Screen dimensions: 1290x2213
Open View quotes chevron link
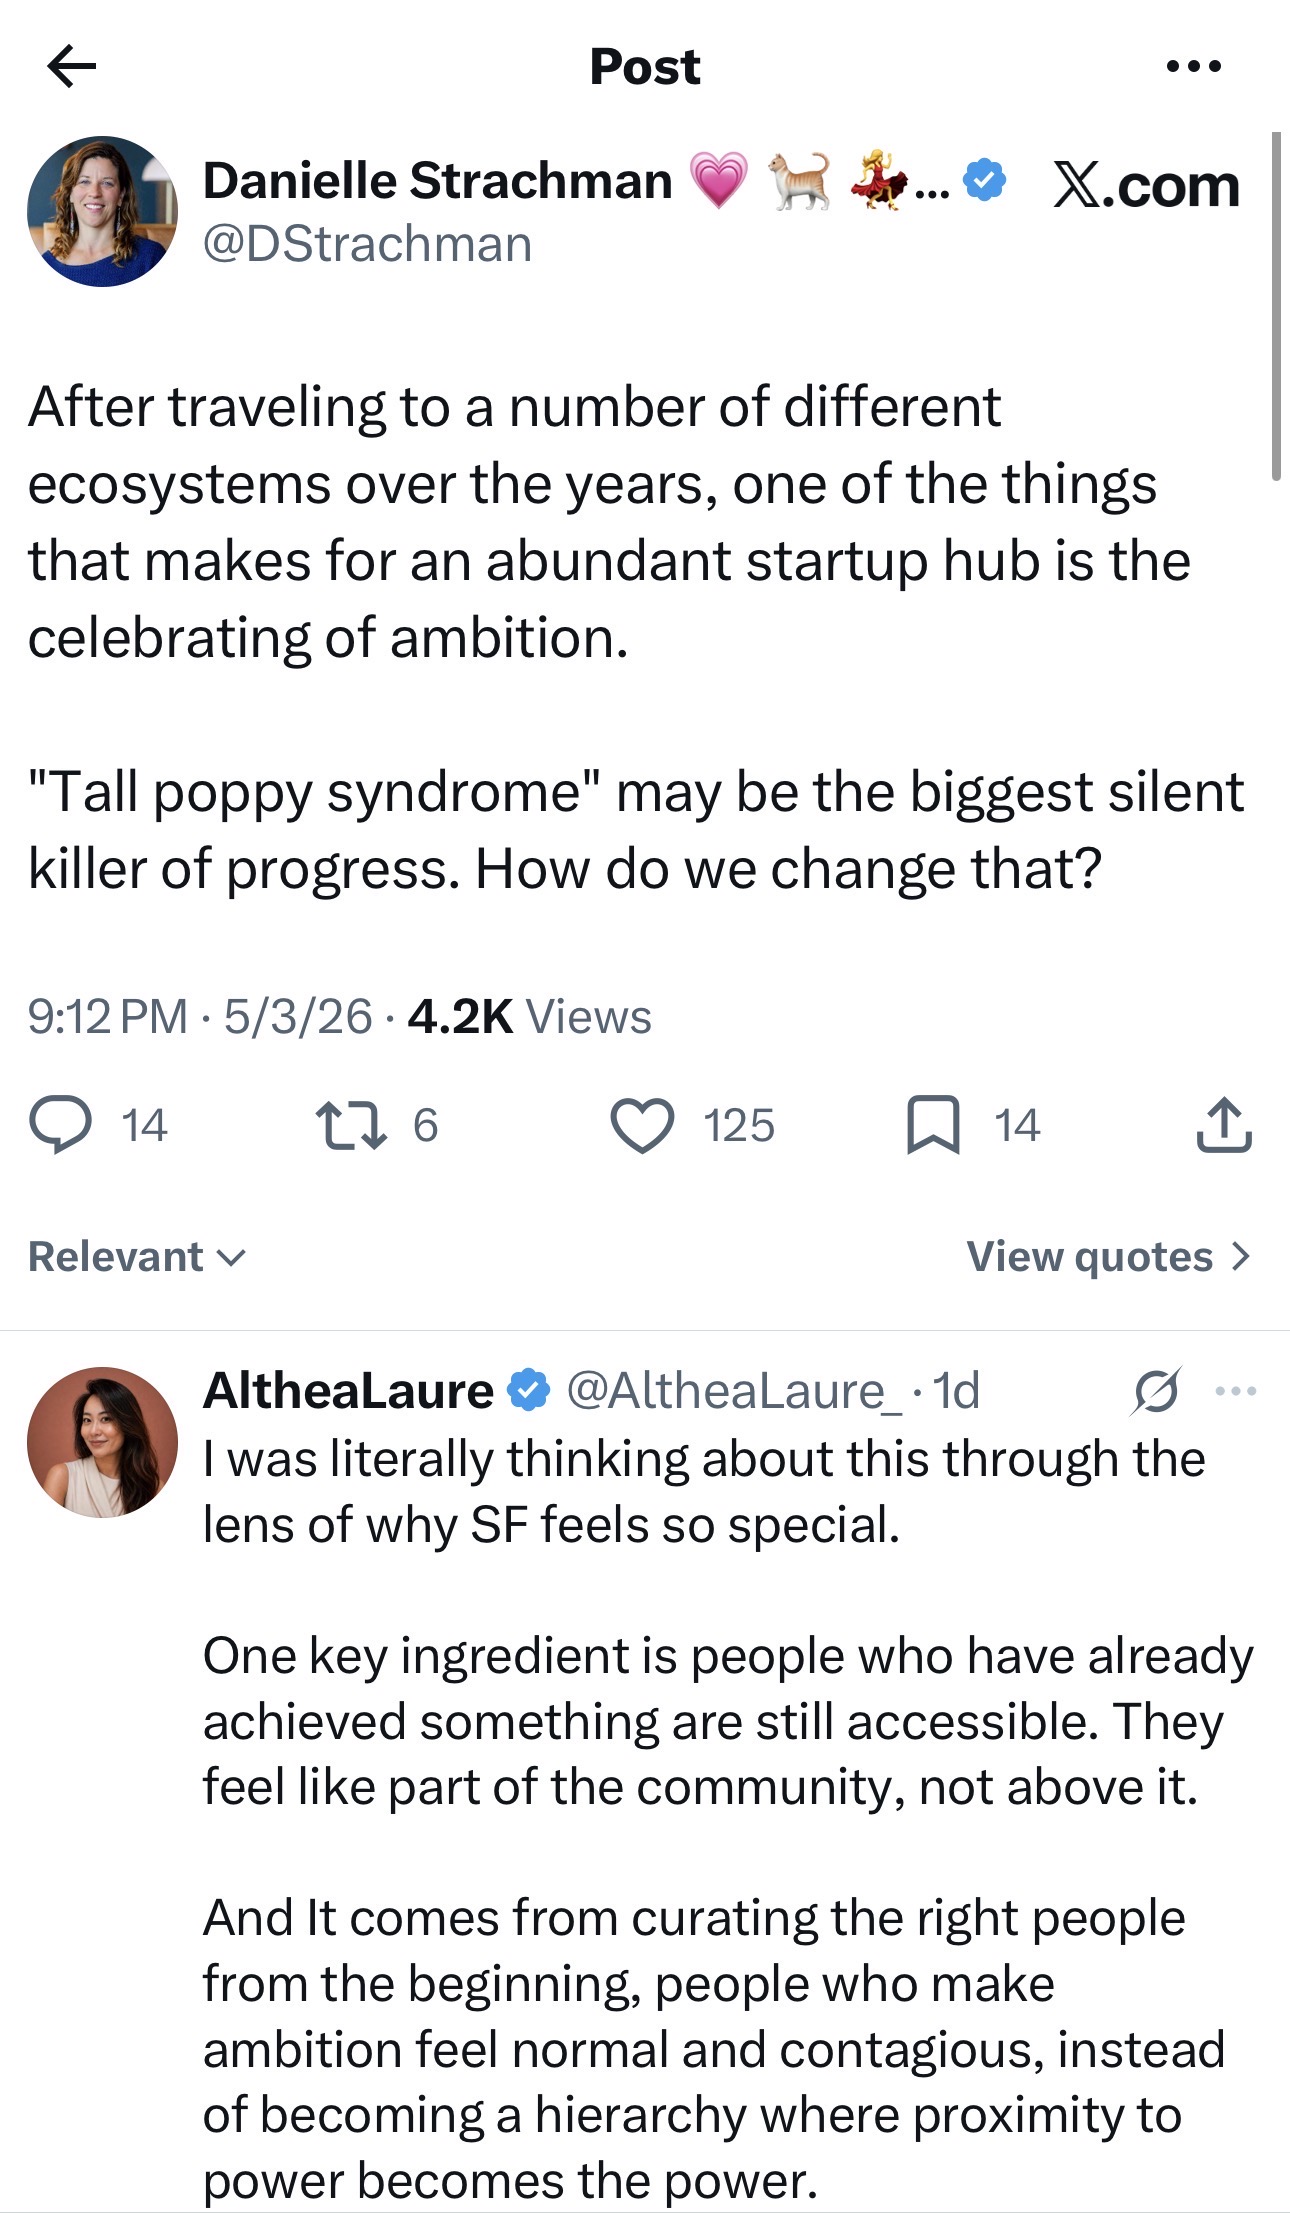coord(1108,1256)
